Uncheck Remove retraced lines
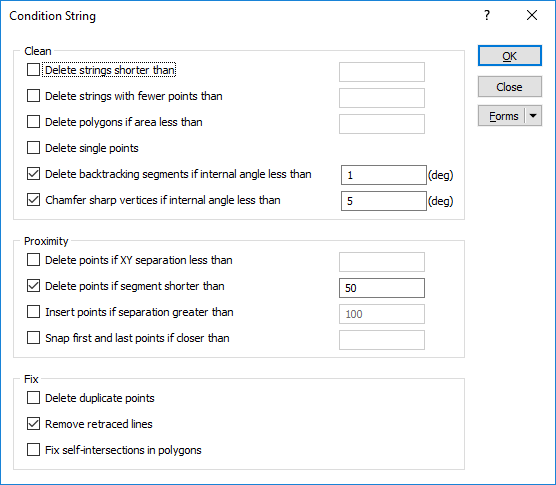The height and width of the screenshot is (485, 556). point(33,424)
